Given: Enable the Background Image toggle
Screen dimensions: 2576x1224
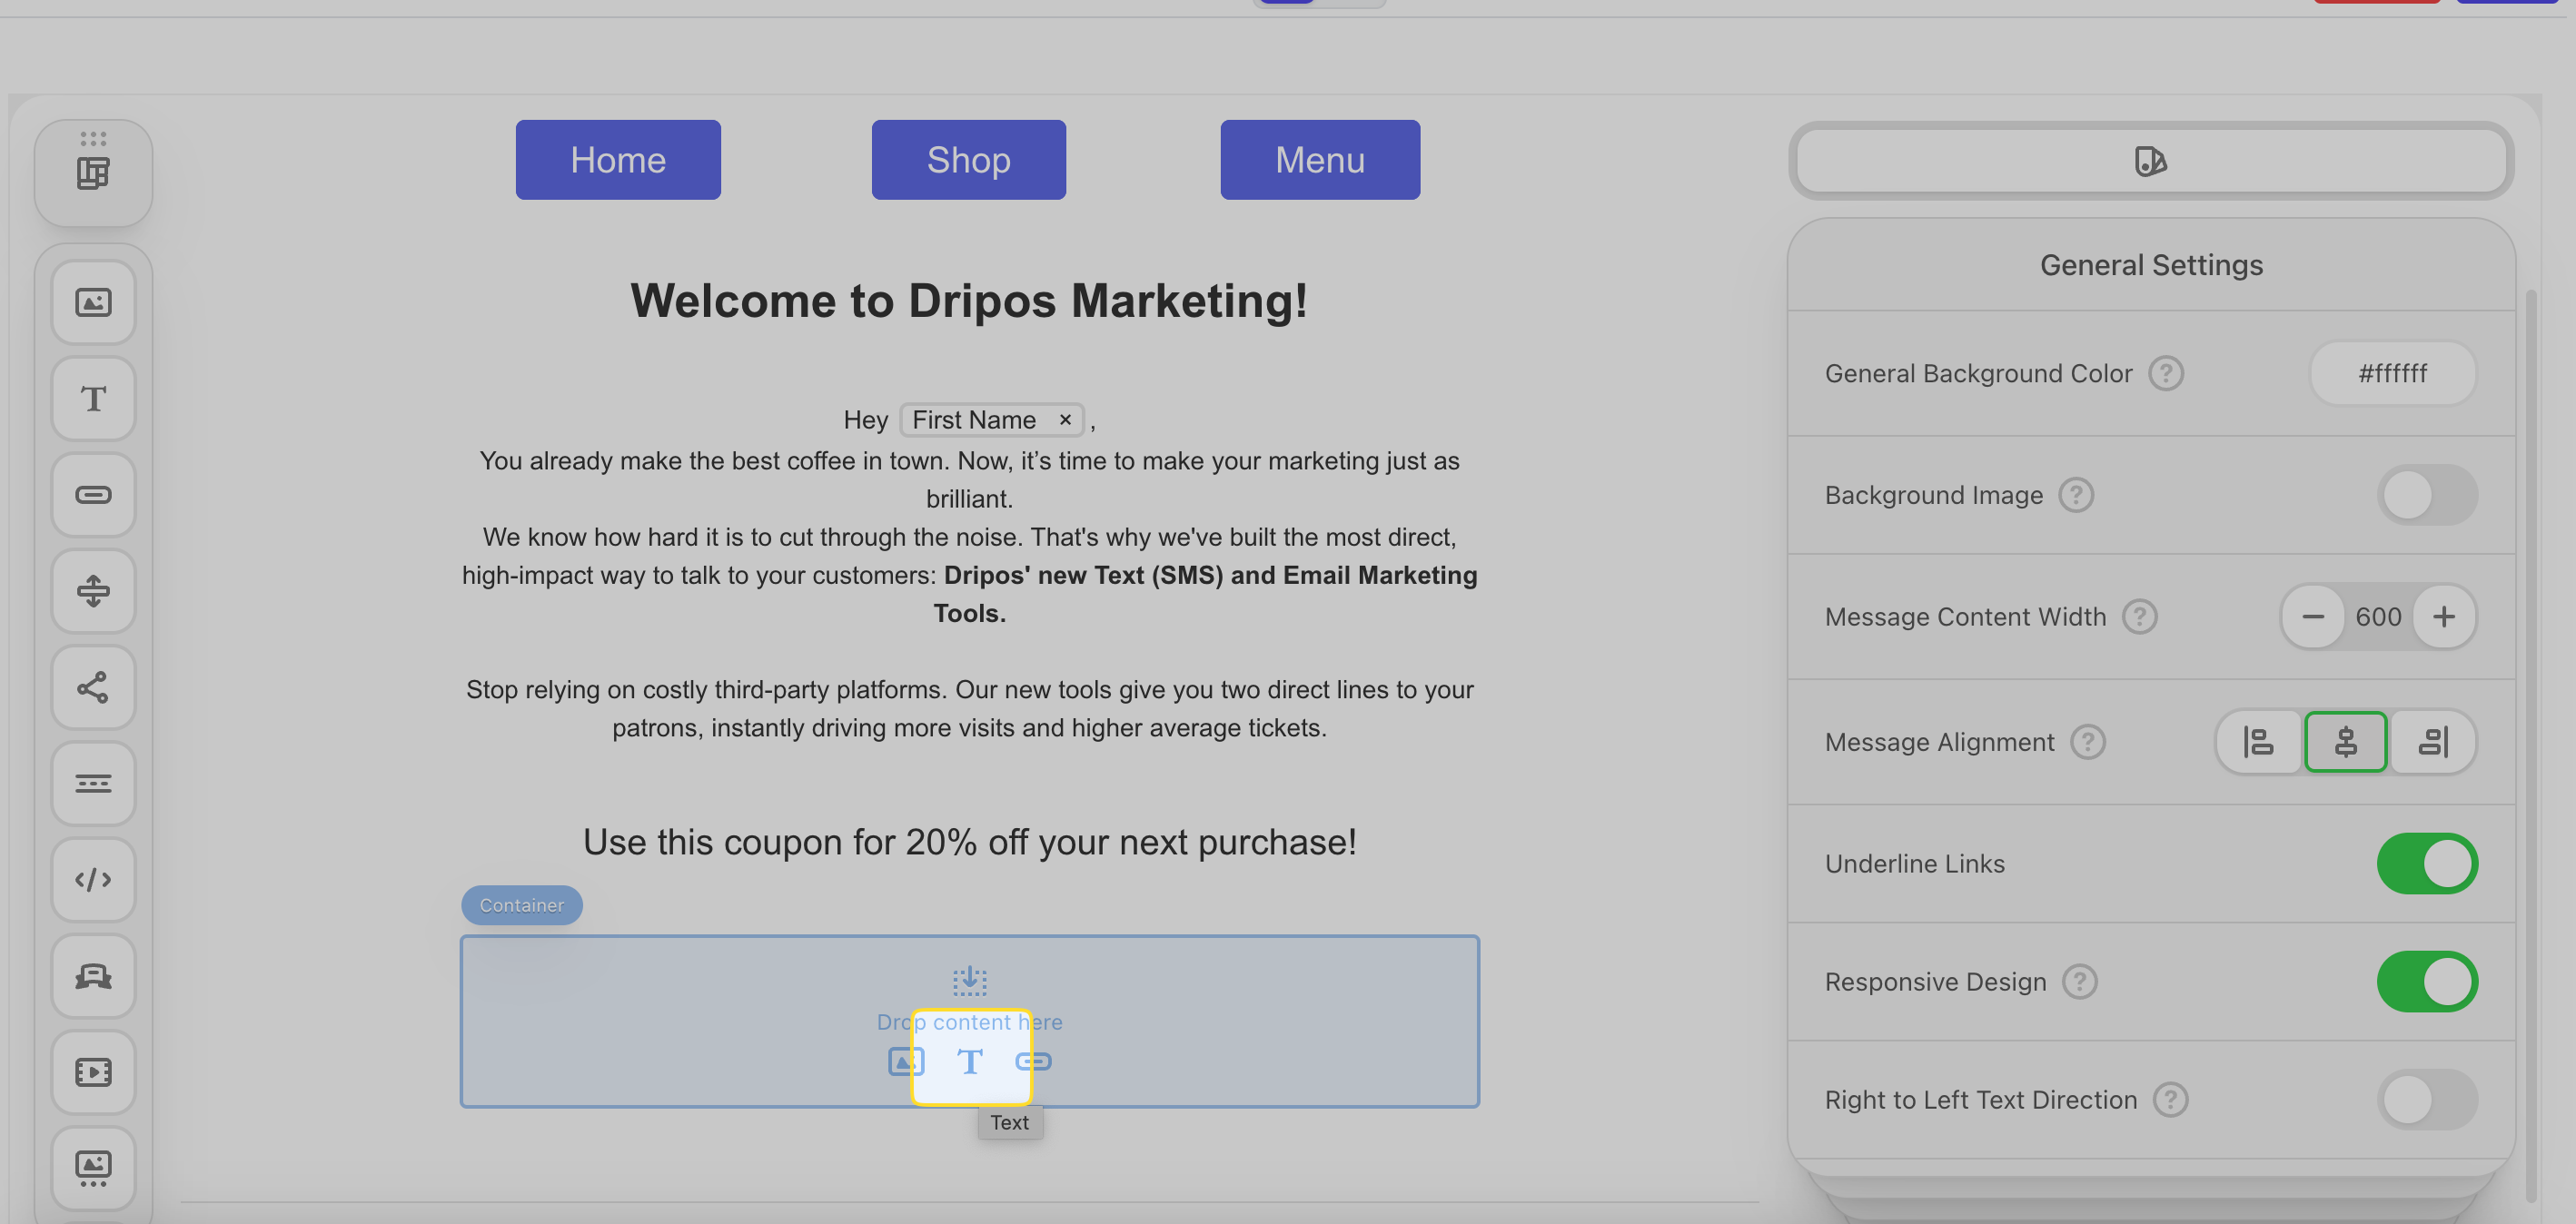Looking at the screenshot, I should [x=2426, y=495].
